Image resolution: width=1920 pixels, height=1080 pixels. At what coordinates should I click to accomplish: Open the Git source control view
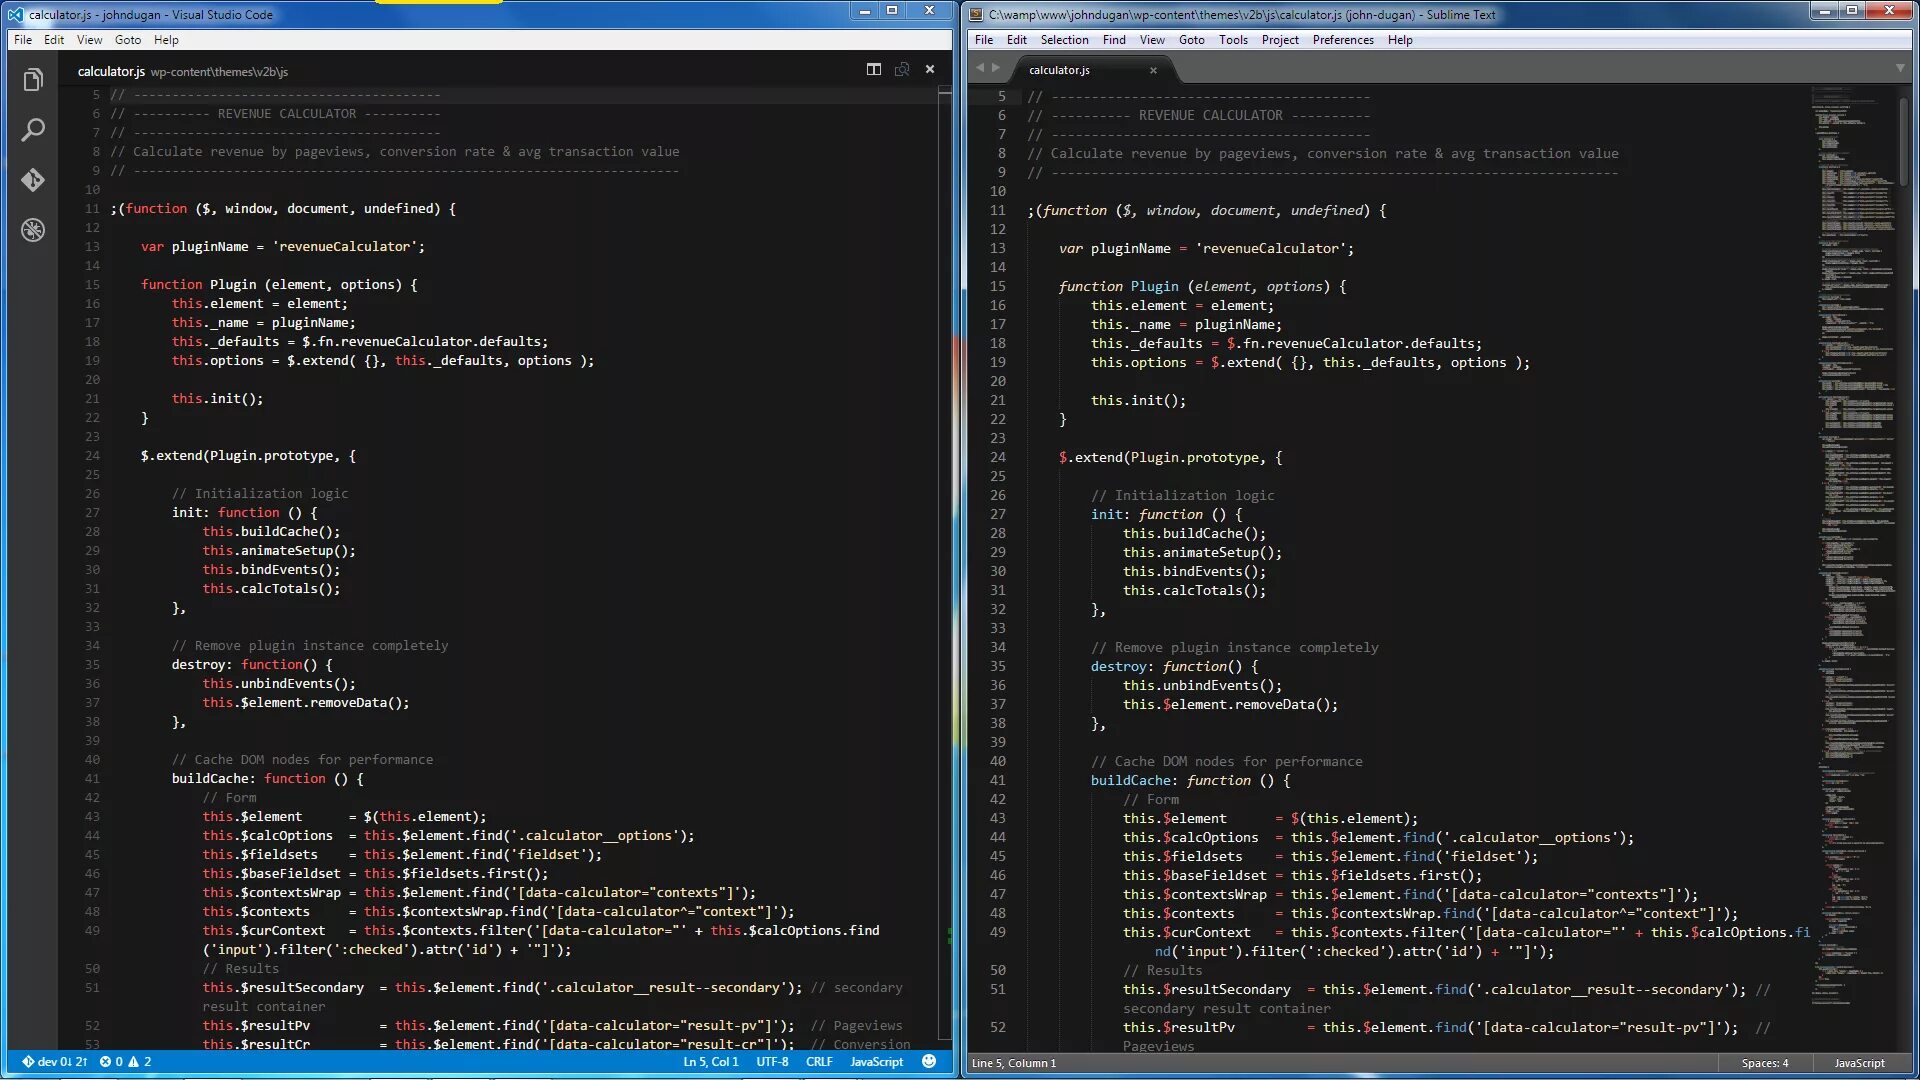pyautogui.click(x=33, y=180)
